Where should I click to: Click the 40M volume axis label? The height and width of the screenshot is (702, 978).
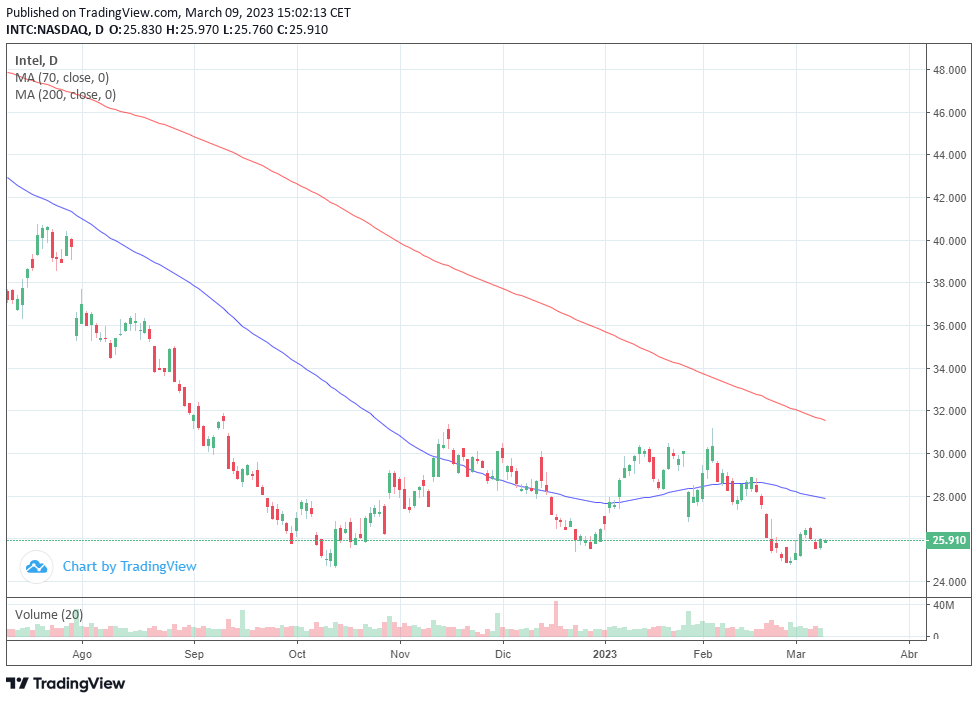point(944,605)
